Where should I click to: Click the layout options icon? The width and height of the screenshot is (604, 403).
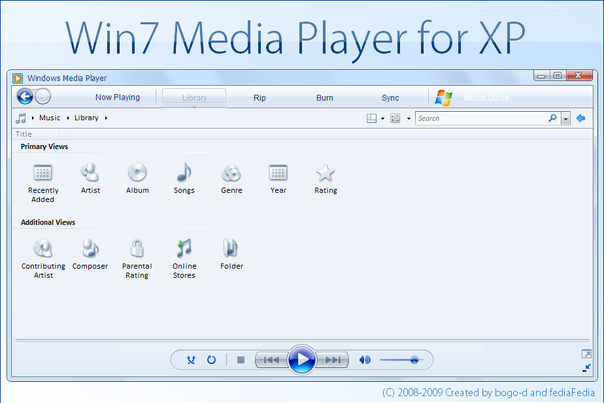371,118
